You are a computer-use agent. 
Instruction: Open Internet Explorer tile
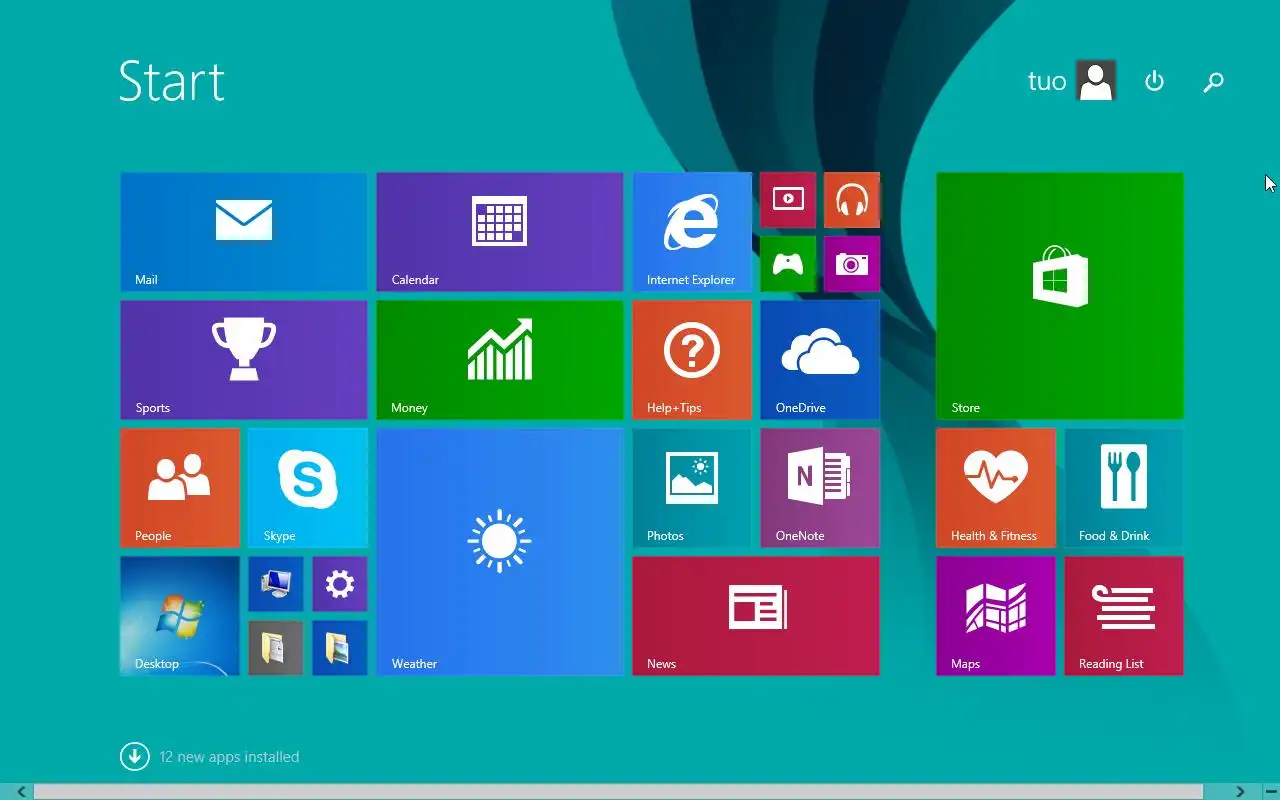point(692,232)
